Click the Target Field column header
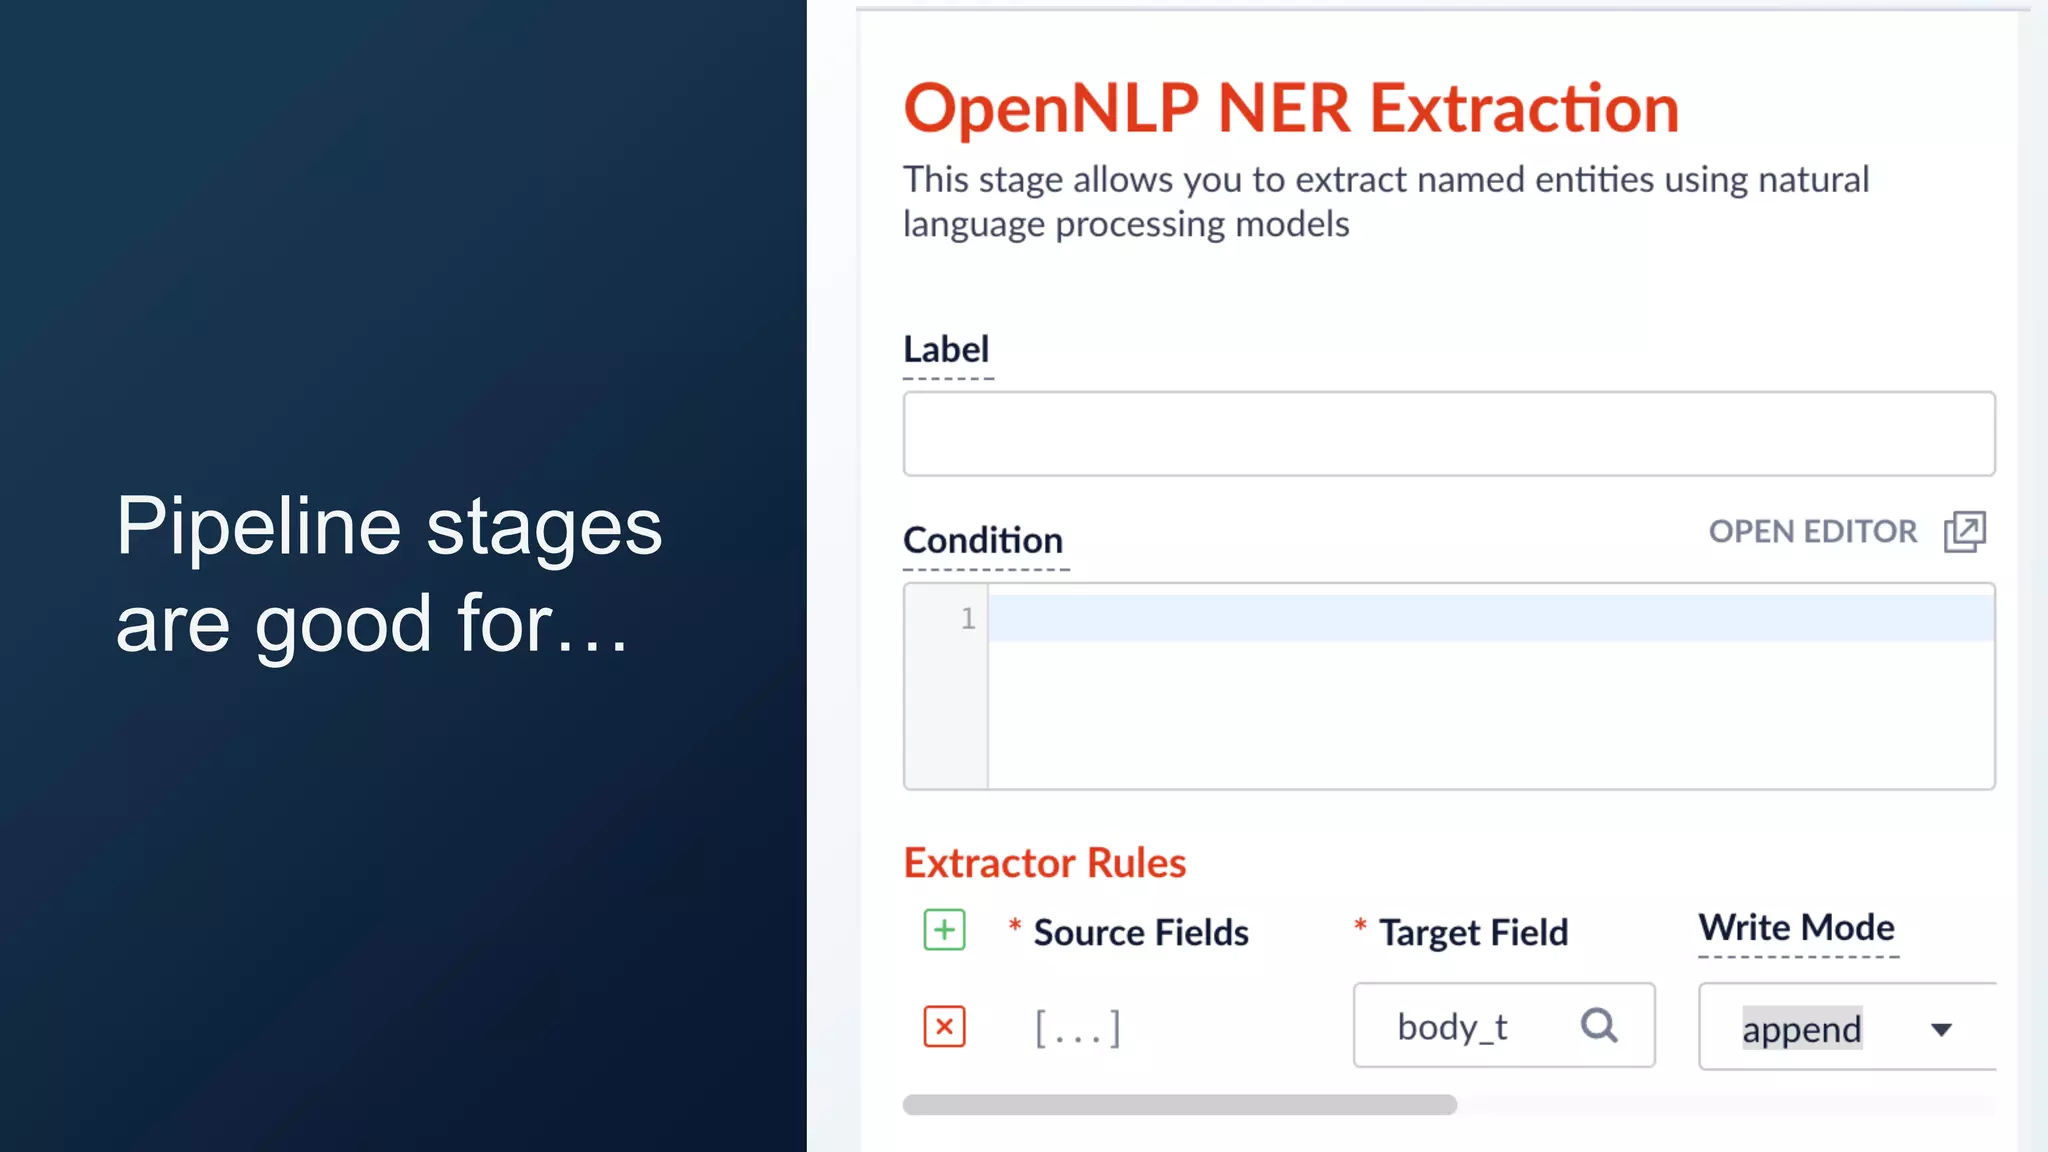This screenshot has height=1152, width=2048. 1474,932
